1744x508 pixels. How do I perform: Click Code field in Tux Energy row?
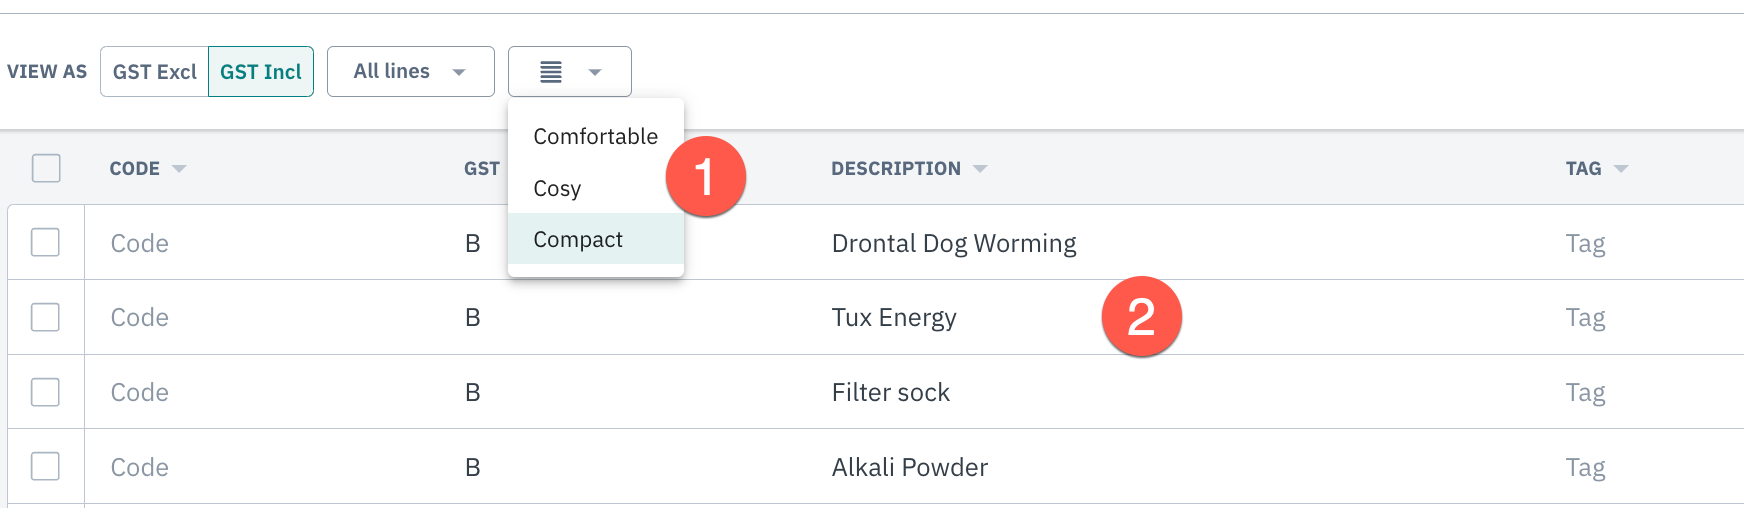tap(140, 318)
